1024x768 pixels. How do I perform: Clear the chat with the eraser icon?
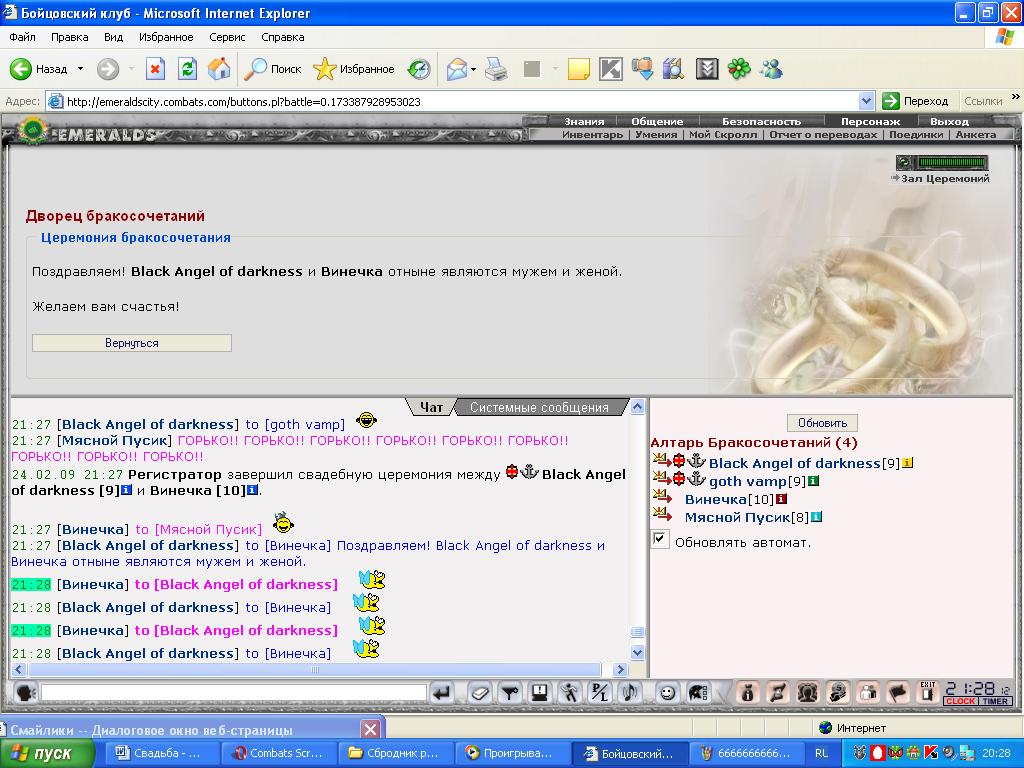coord(479,692)
